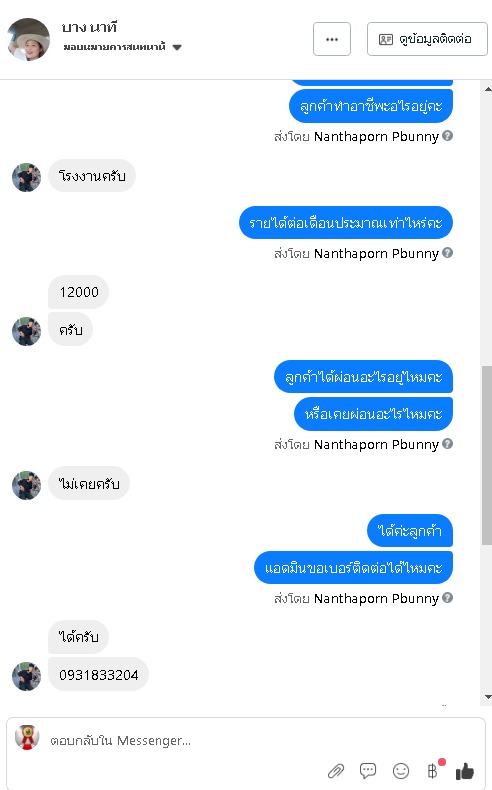Open the emoji picker smiley icon
Viewport: 492px width, 790px height.
click(x=401, y=771)
